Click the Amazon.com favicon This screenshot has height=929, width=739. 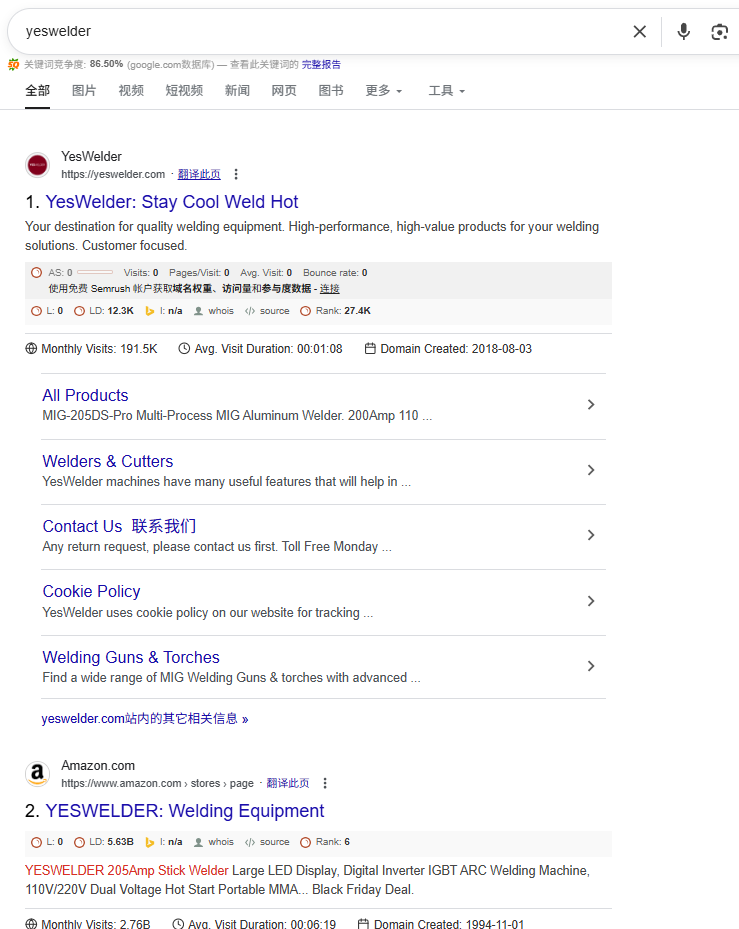click(38, 774)
